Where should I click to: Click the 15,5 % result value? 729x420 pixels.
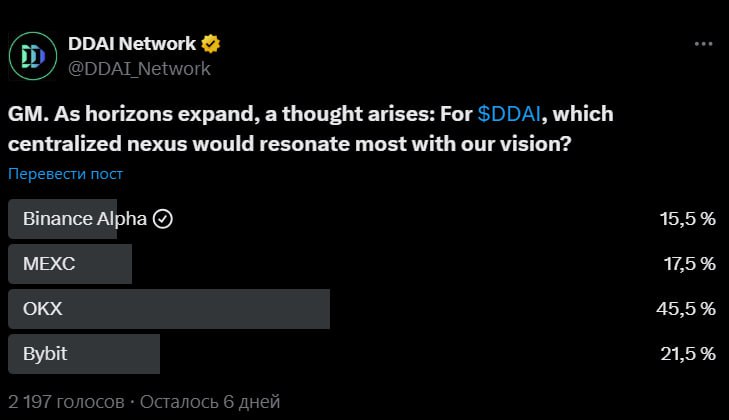[x=688, y=219]
